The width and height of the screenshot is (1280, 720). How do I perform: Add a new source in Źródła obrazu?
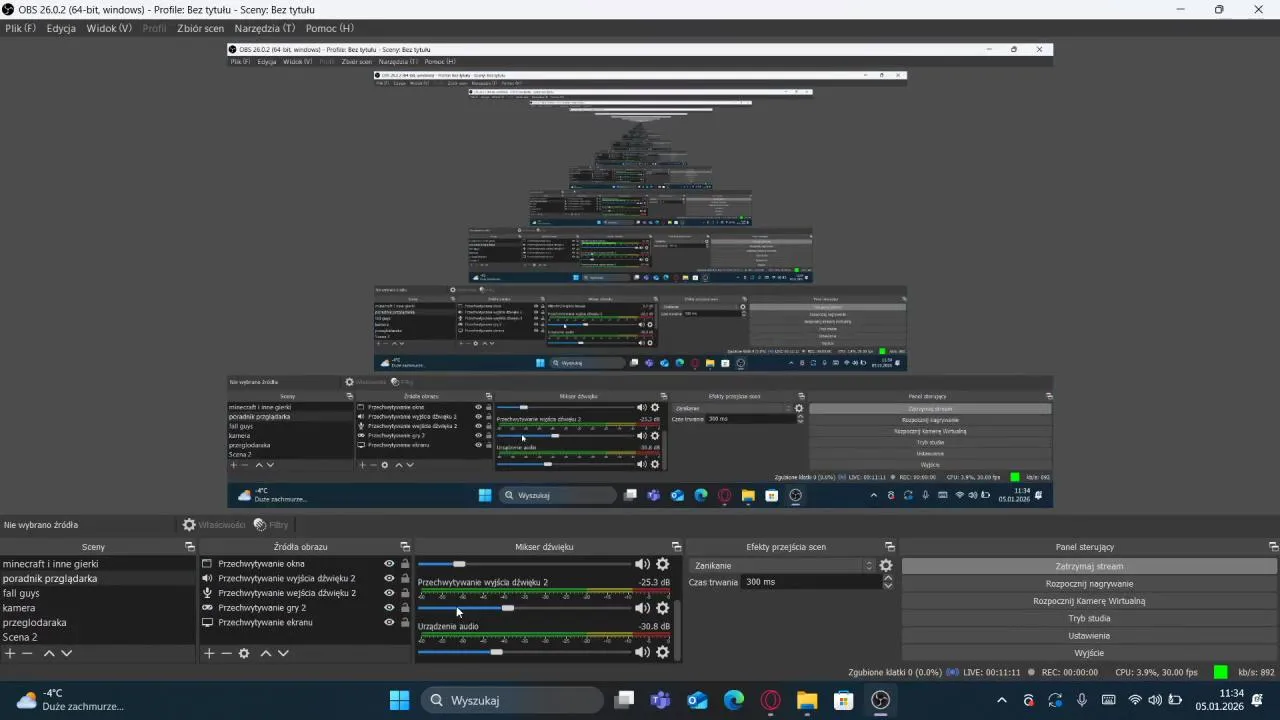(209, 653)
